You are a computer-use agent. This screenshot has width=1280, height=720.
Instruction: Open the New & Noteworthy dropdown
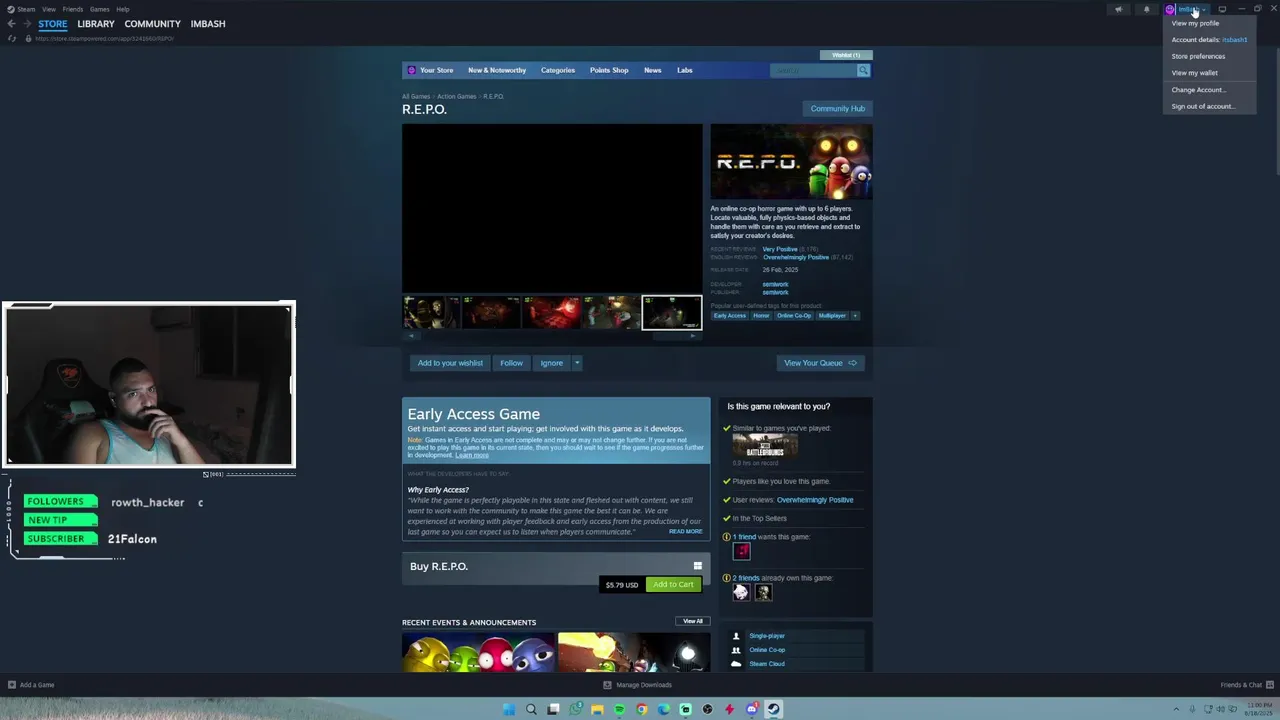497,70
